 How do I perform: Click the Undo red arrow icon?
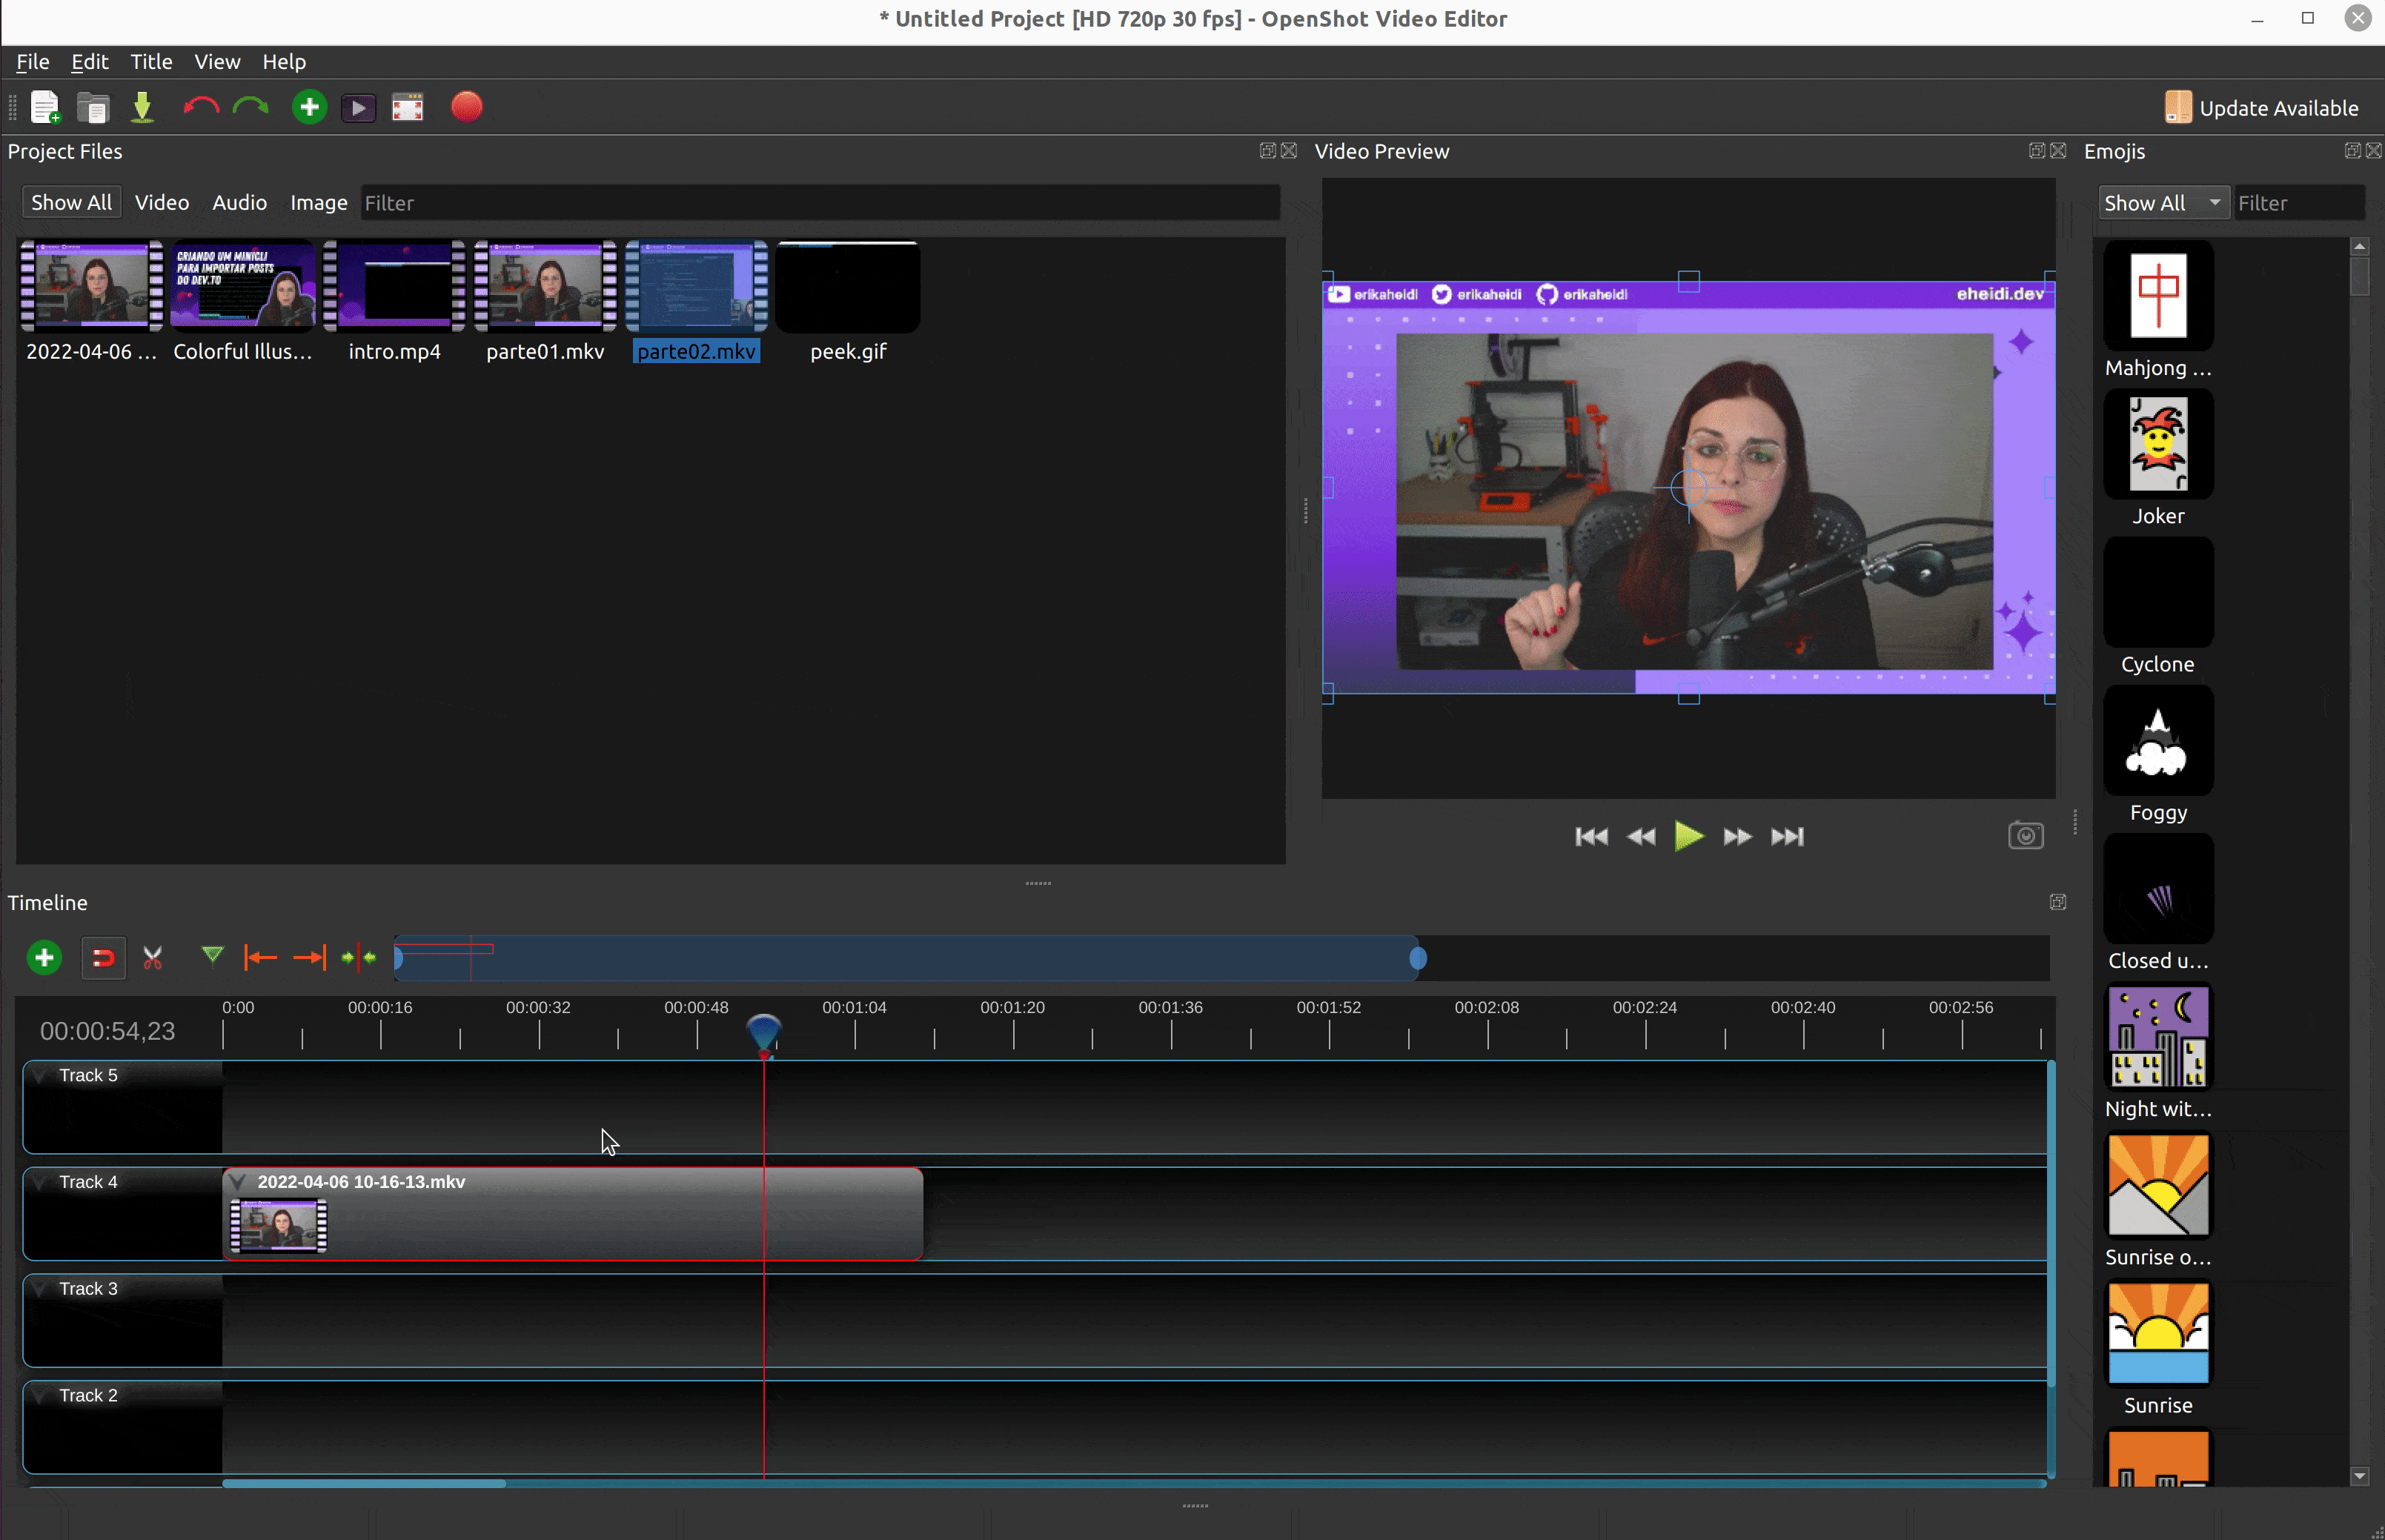pyautogui.click(x=200, y=107)
